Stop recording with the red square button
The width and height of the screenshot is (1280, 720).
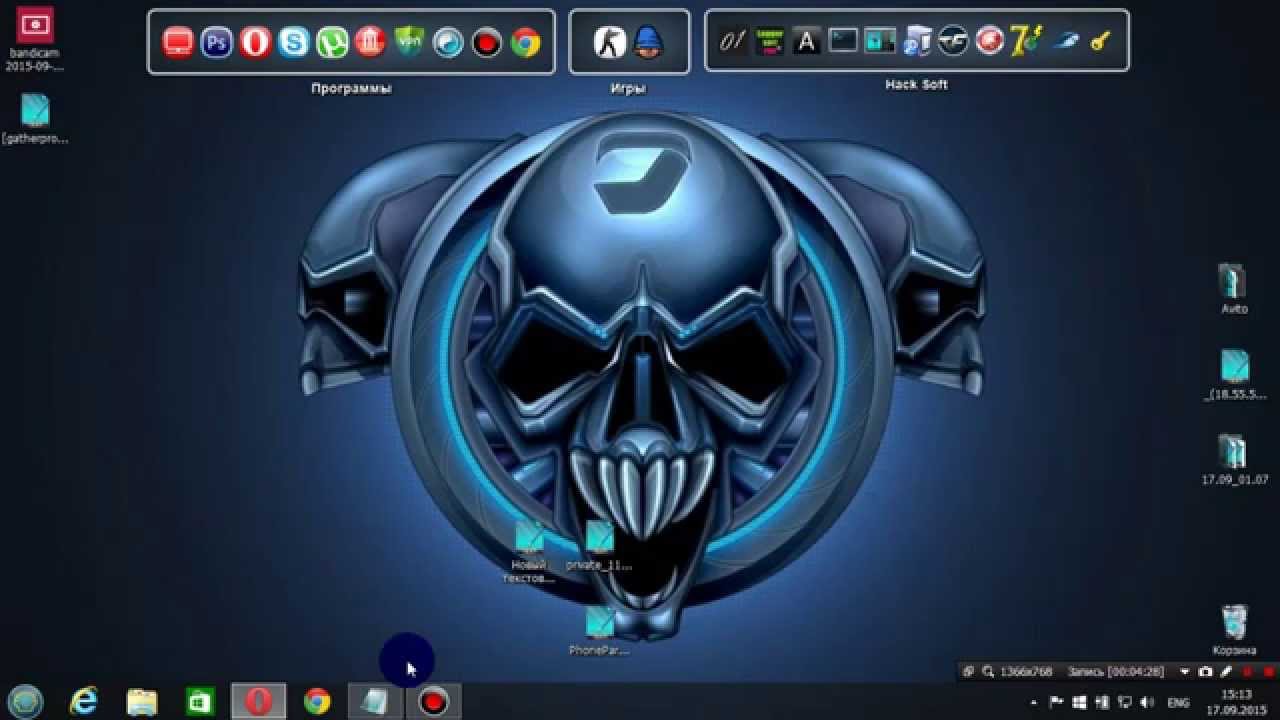coord(1268,672)
